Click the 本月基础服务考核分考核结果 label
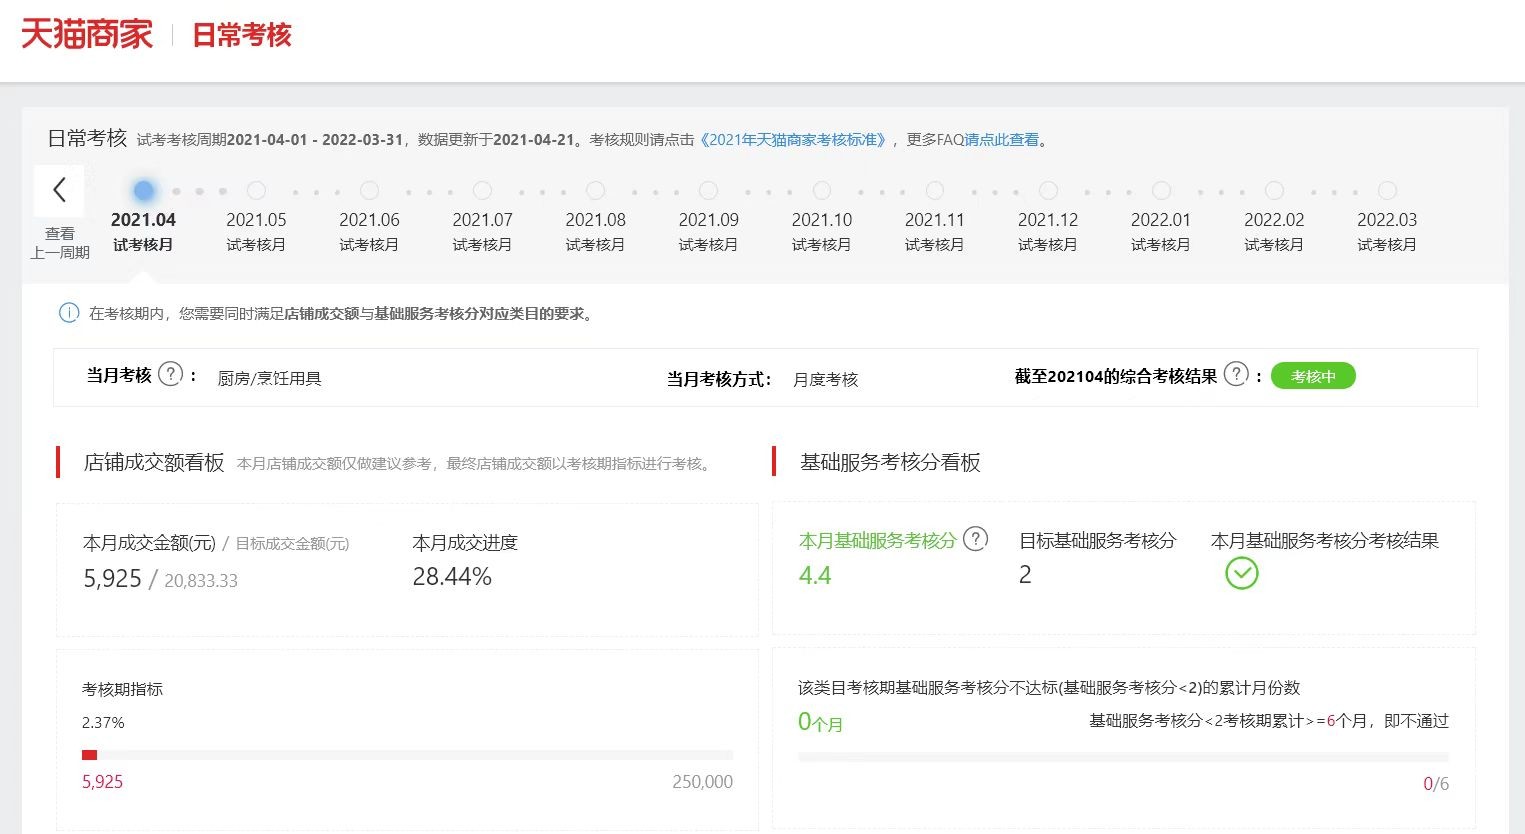The height and width of the screenshot is (834, 1525). [1324, 541]
